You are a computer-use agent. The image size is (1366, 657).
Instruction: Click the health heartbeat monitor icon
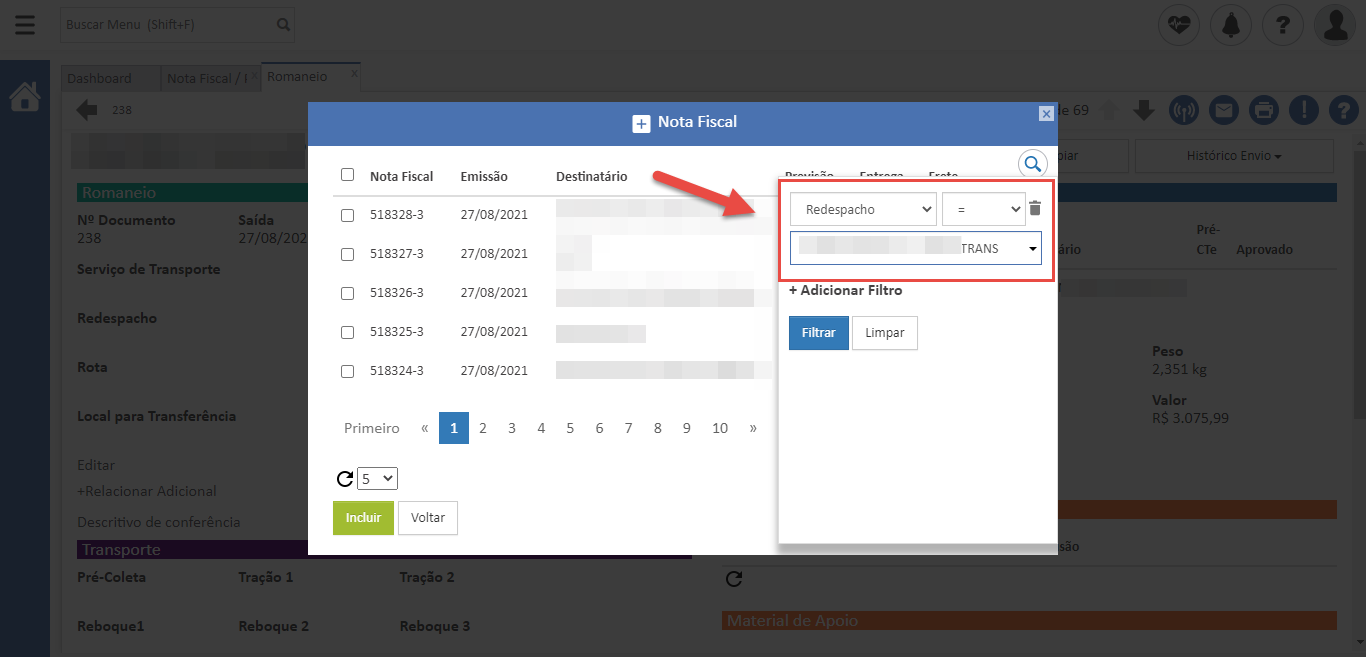1179,25
